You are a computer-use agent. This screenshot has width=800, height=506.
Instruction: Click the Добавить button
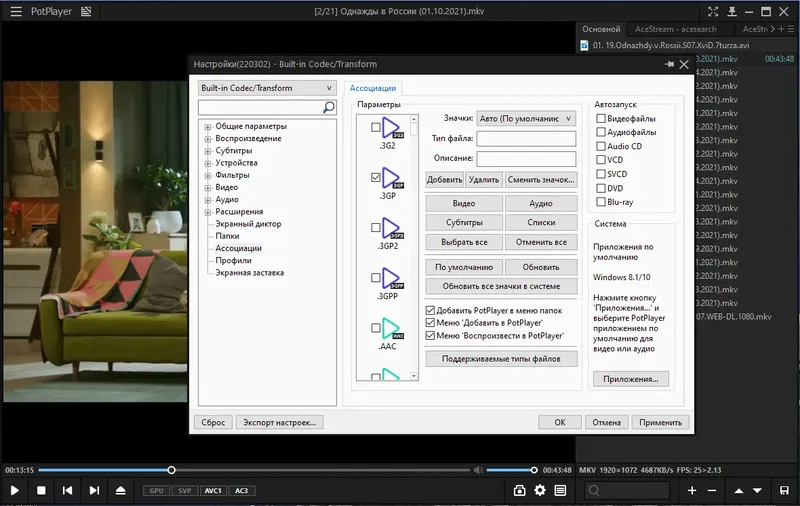[444, 180]
